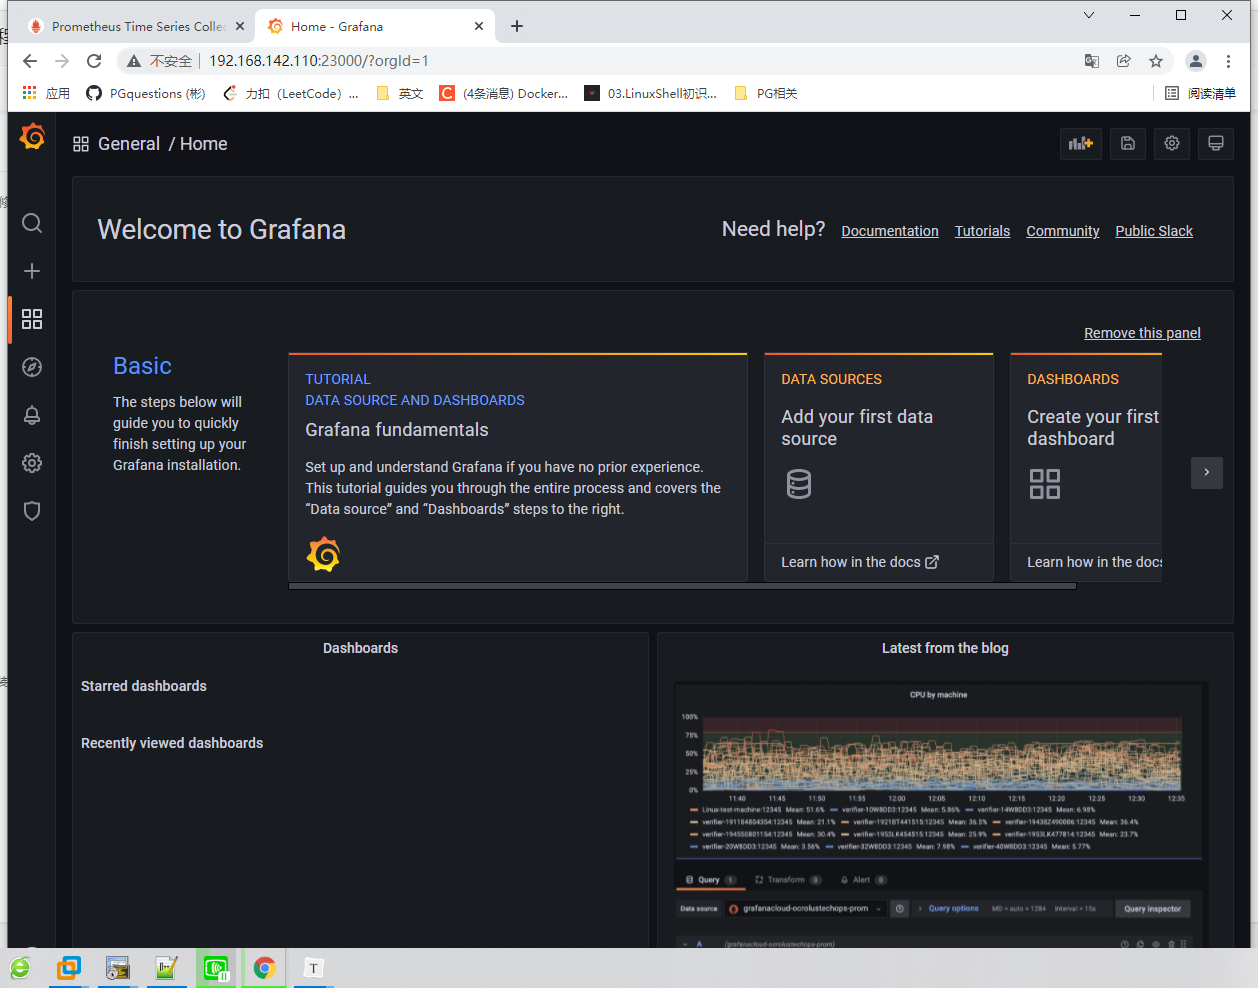1258x988 pixels.
Task: Click the dashboards grid icon beside General
Action: [x=81, y=144]
